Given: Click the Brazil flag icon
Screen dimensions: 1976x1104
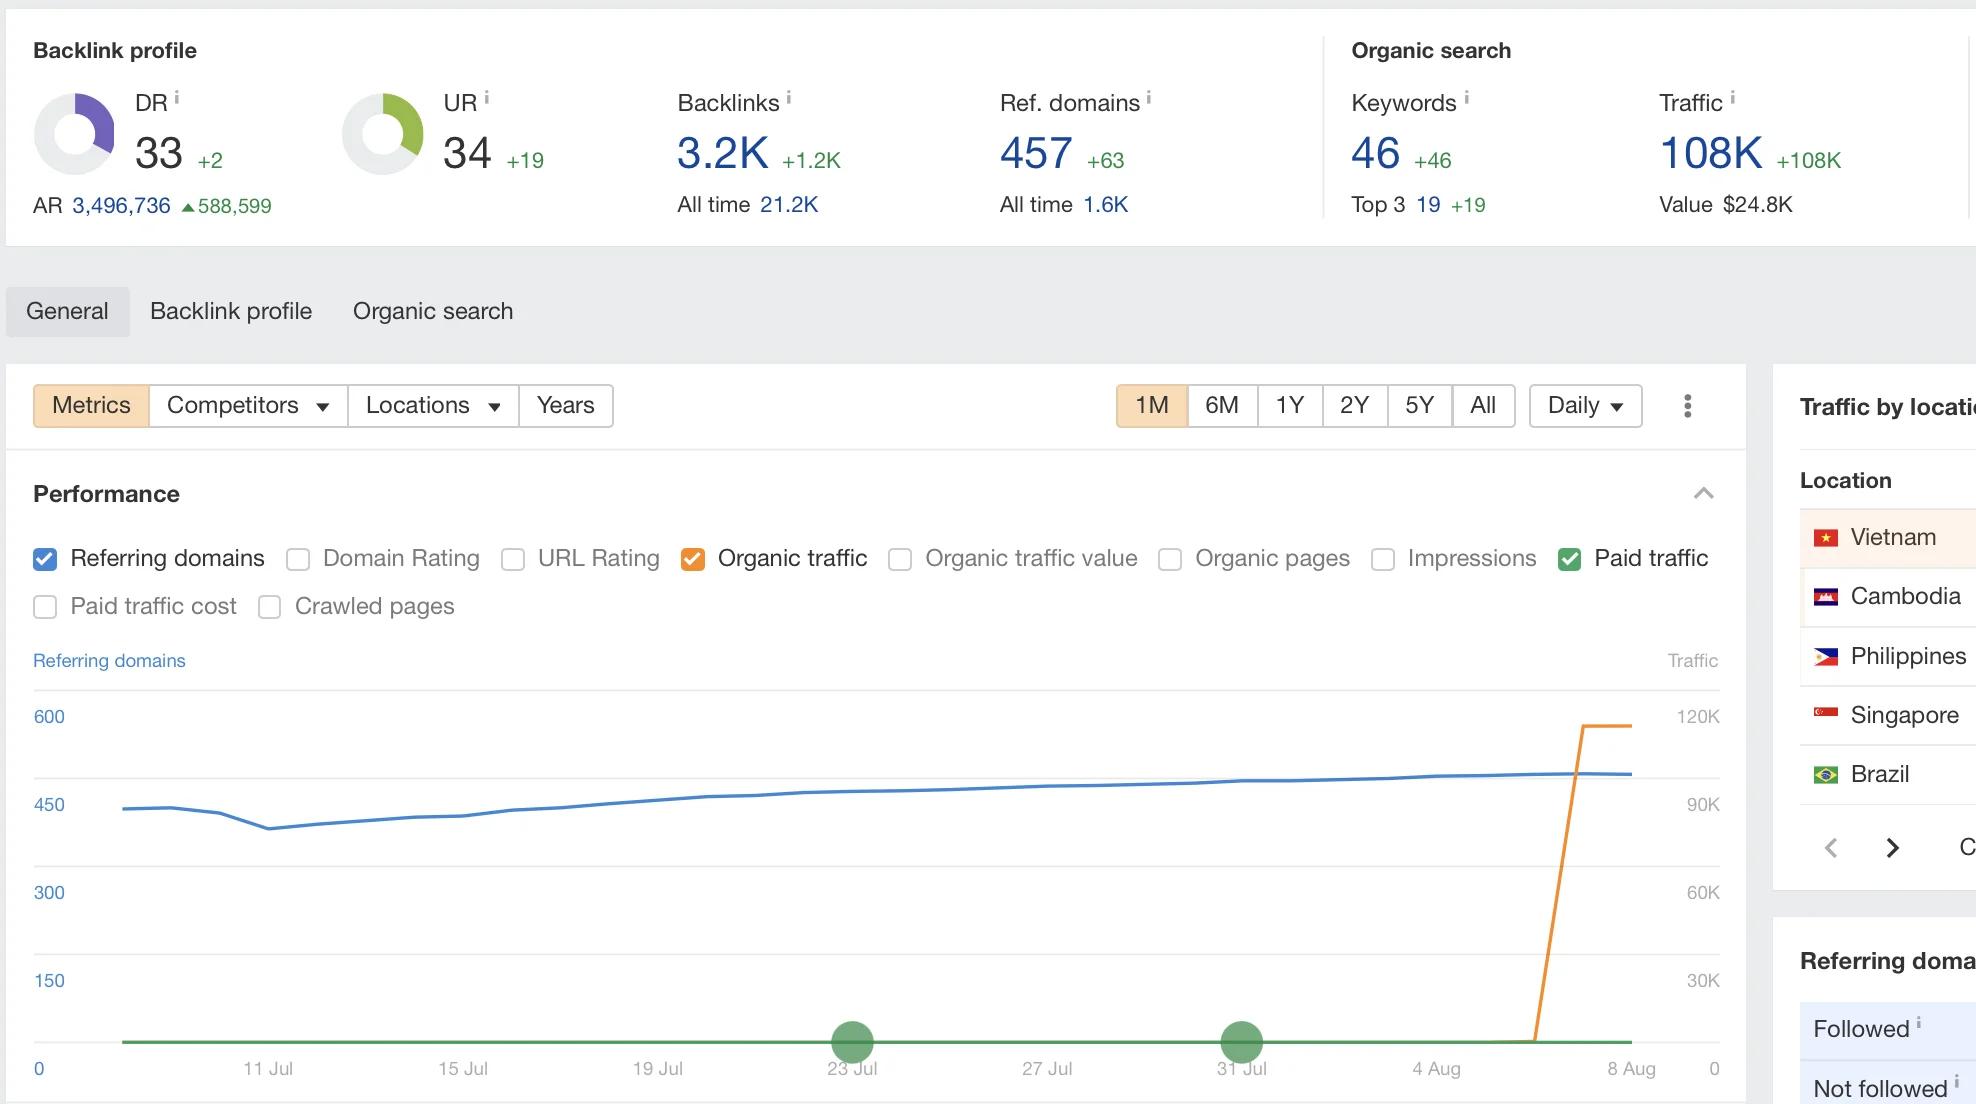Looking at the screenshot, I should [1826, 775].
